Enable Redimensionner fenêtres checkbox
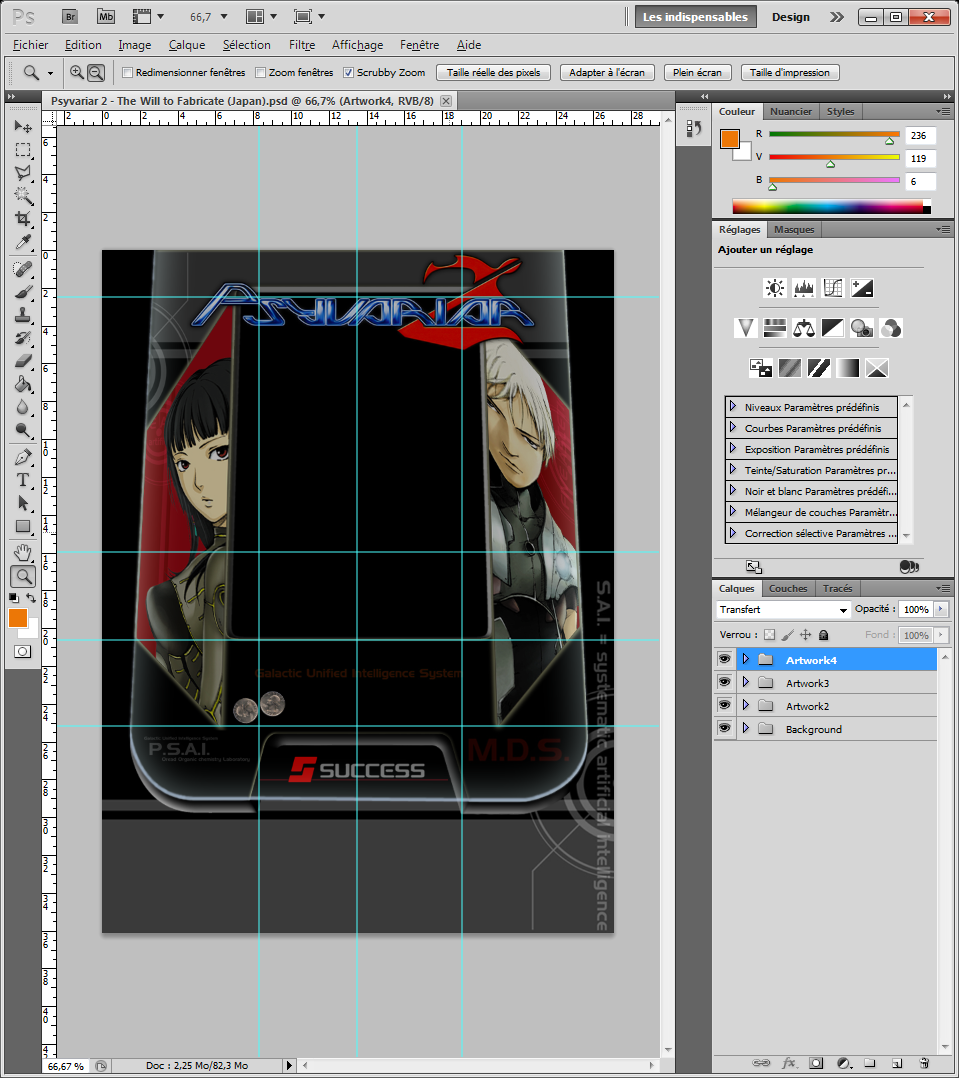The width and height of the screenshot is (959, 1078). tap(128, 73)
